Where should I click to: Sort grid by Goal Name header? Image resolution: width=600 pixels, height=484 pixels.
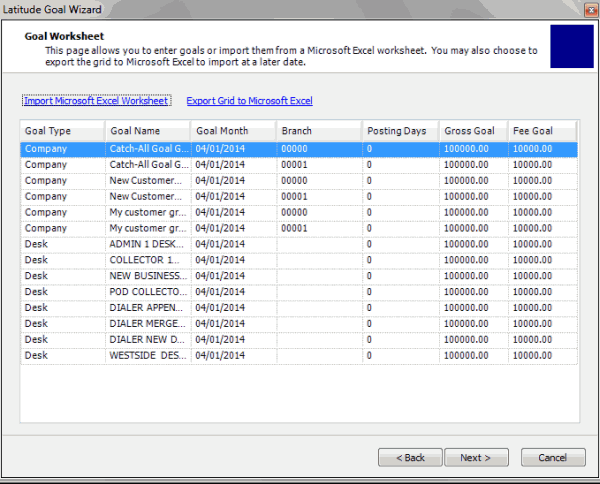[148, 131]
